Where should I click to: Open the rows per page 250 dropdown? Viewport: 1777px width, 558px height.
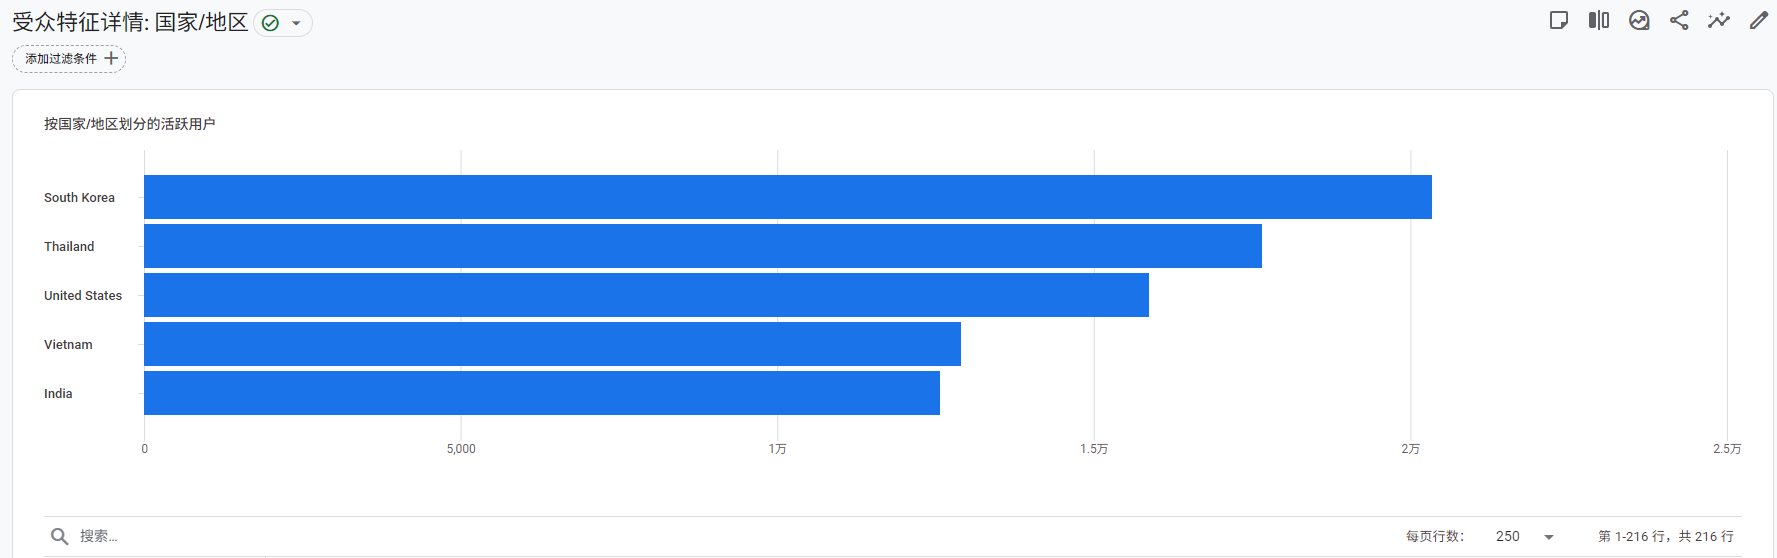coord(1524,536)
